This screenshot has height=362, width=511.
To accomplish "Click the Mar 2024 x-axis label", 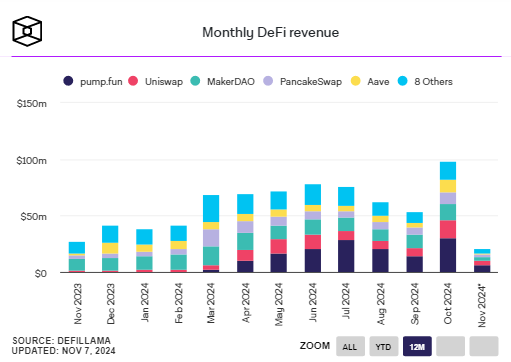I will pyautogui.click(x=211, y=303).
